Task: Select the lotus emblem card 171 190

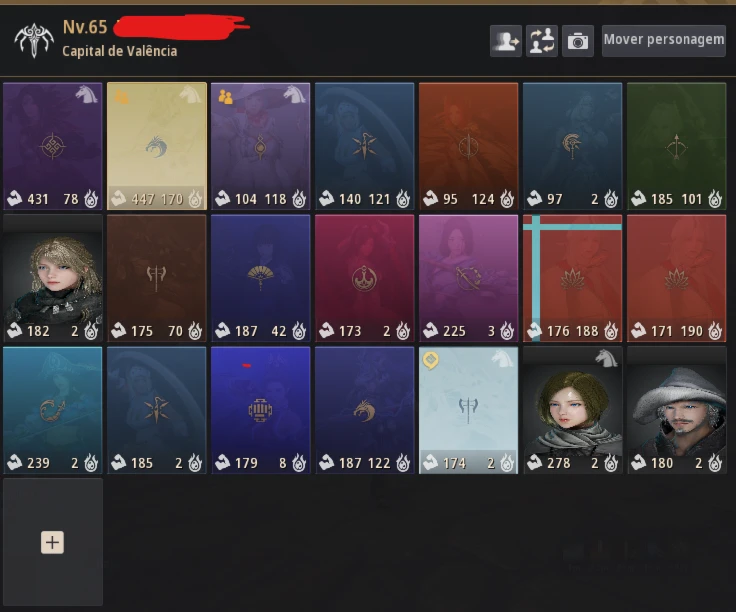Action: pyautogui.click(x=676, y=278)
